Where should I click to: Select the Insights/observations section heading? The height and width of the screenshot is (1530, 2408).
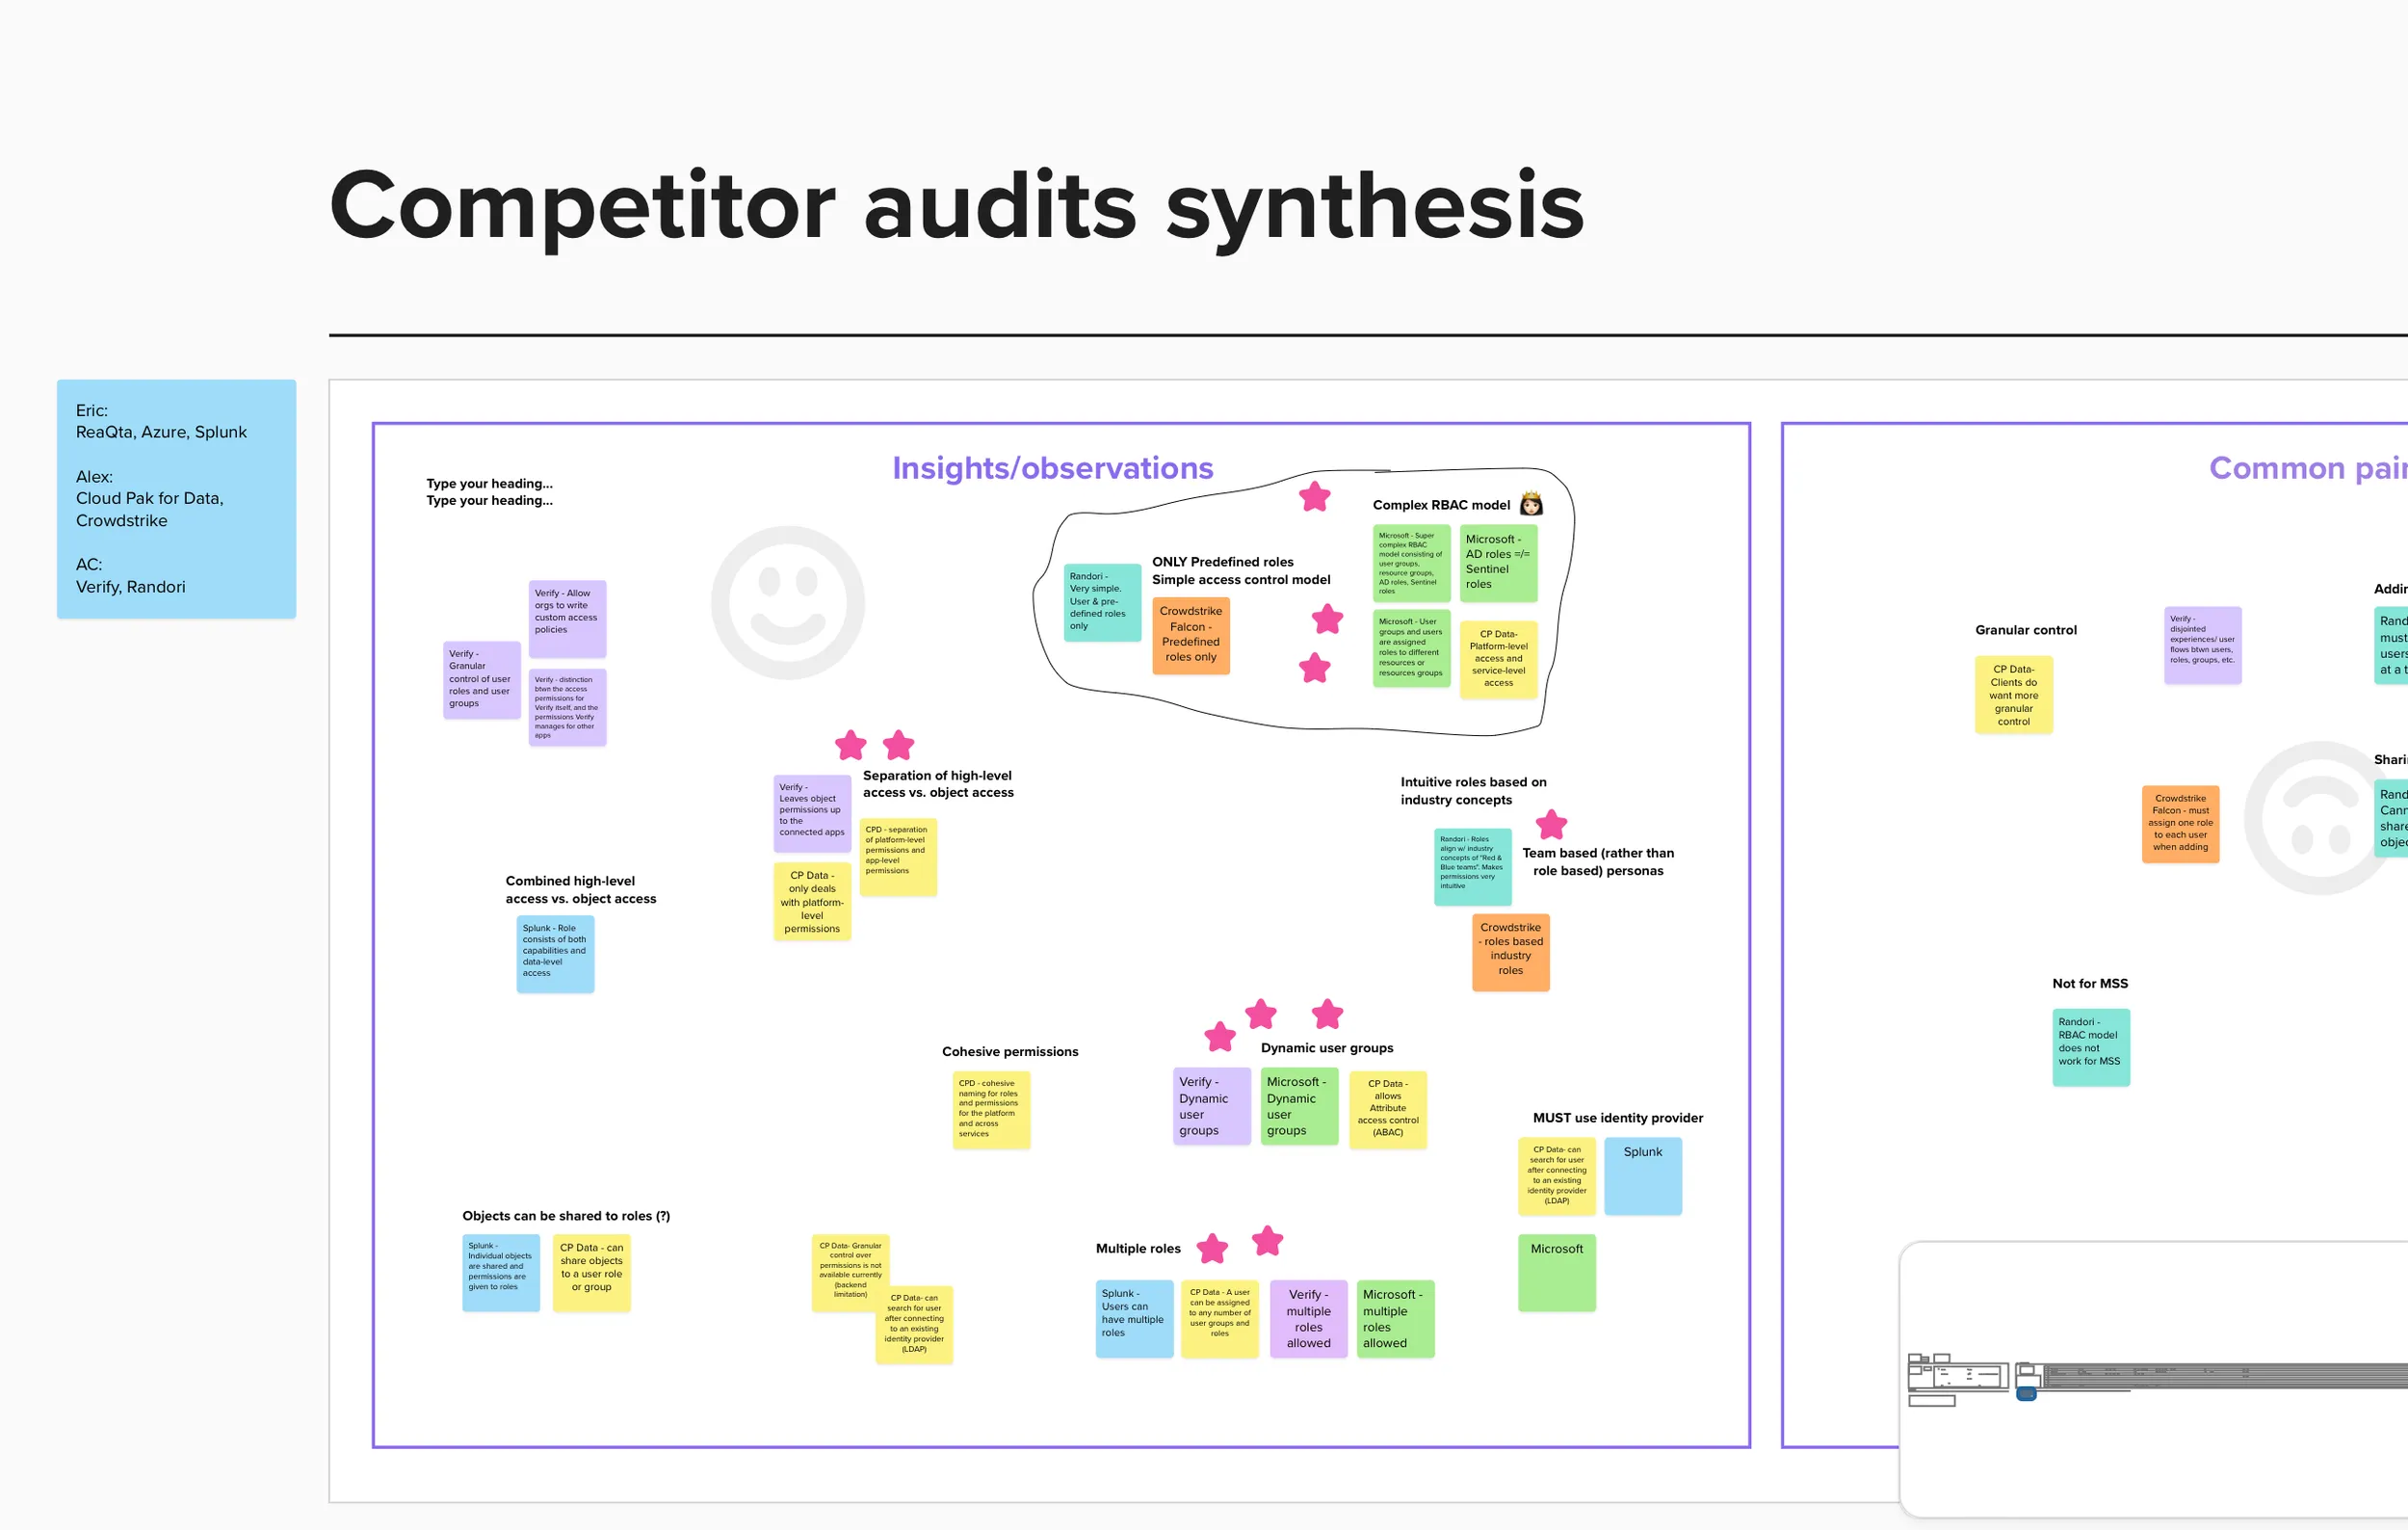click(x=1053, y=468)
